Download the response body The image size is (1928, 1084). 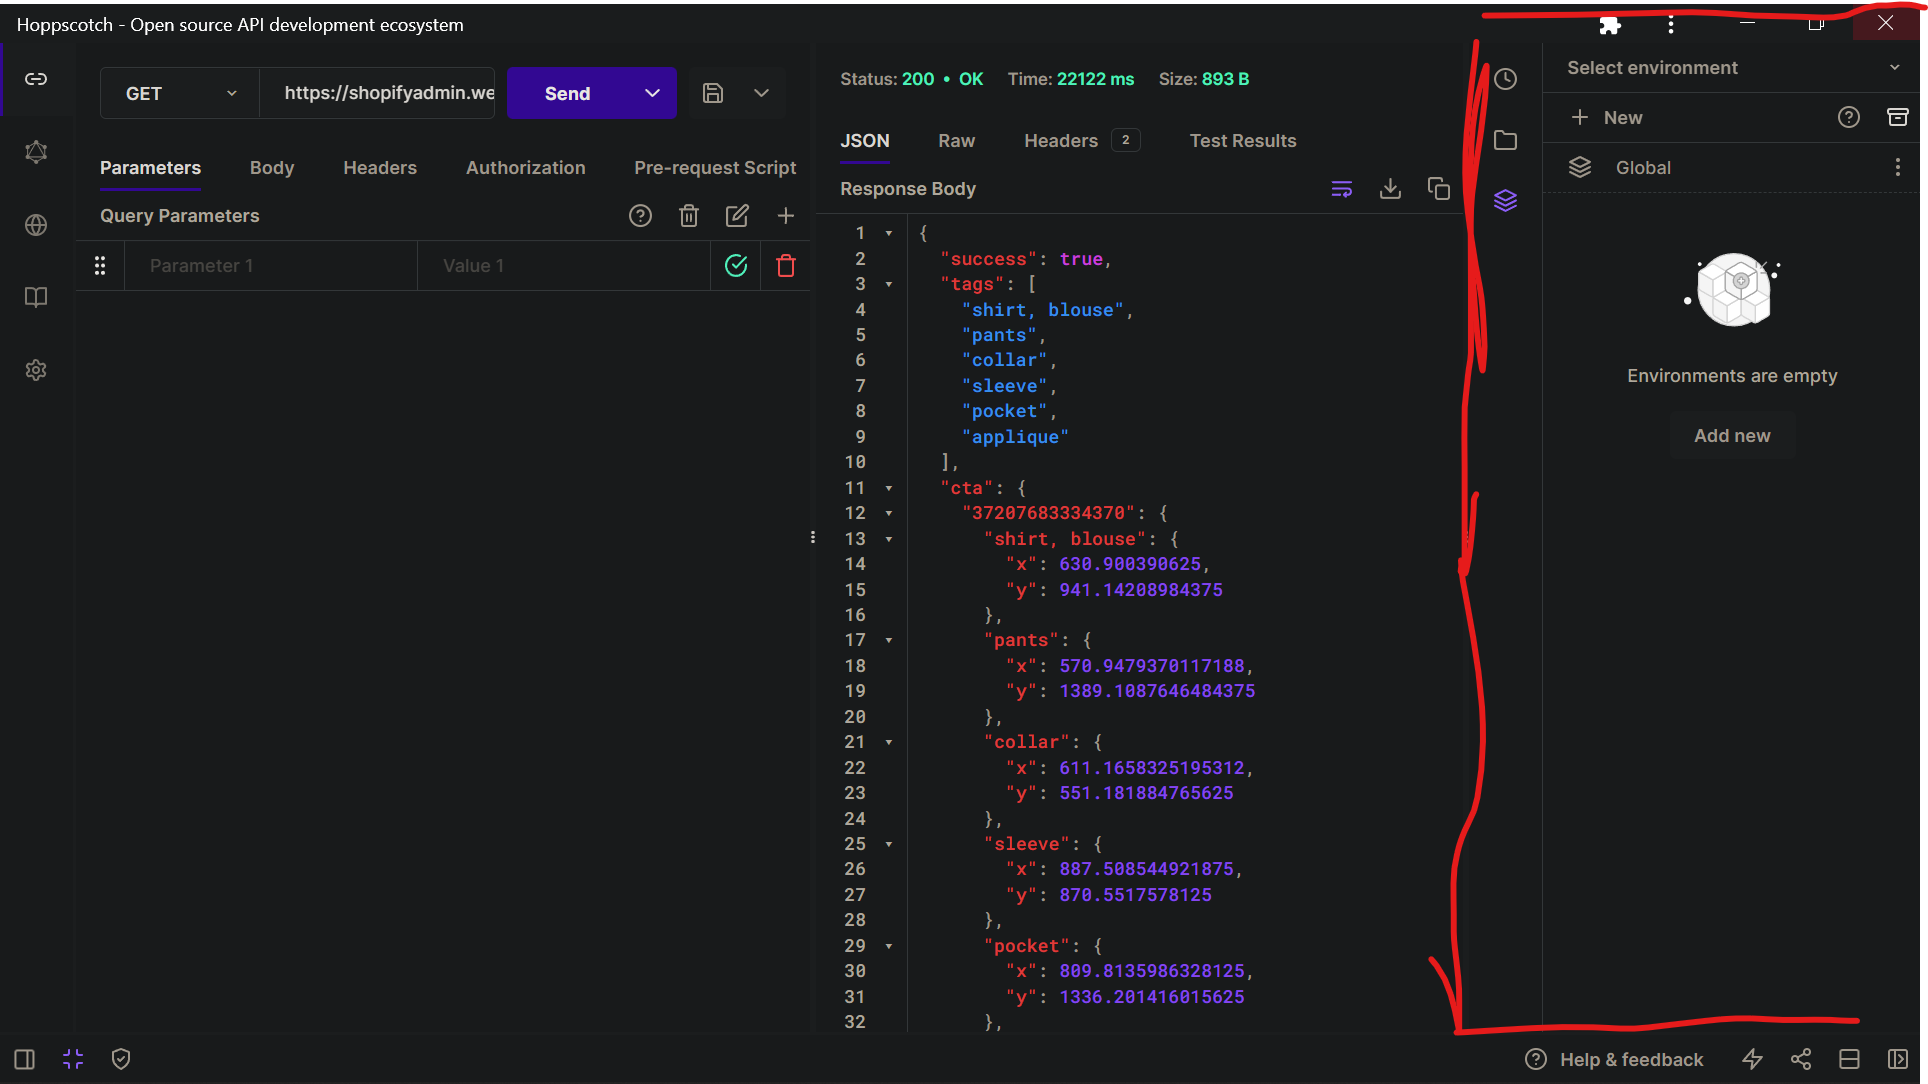[1390, 188]
